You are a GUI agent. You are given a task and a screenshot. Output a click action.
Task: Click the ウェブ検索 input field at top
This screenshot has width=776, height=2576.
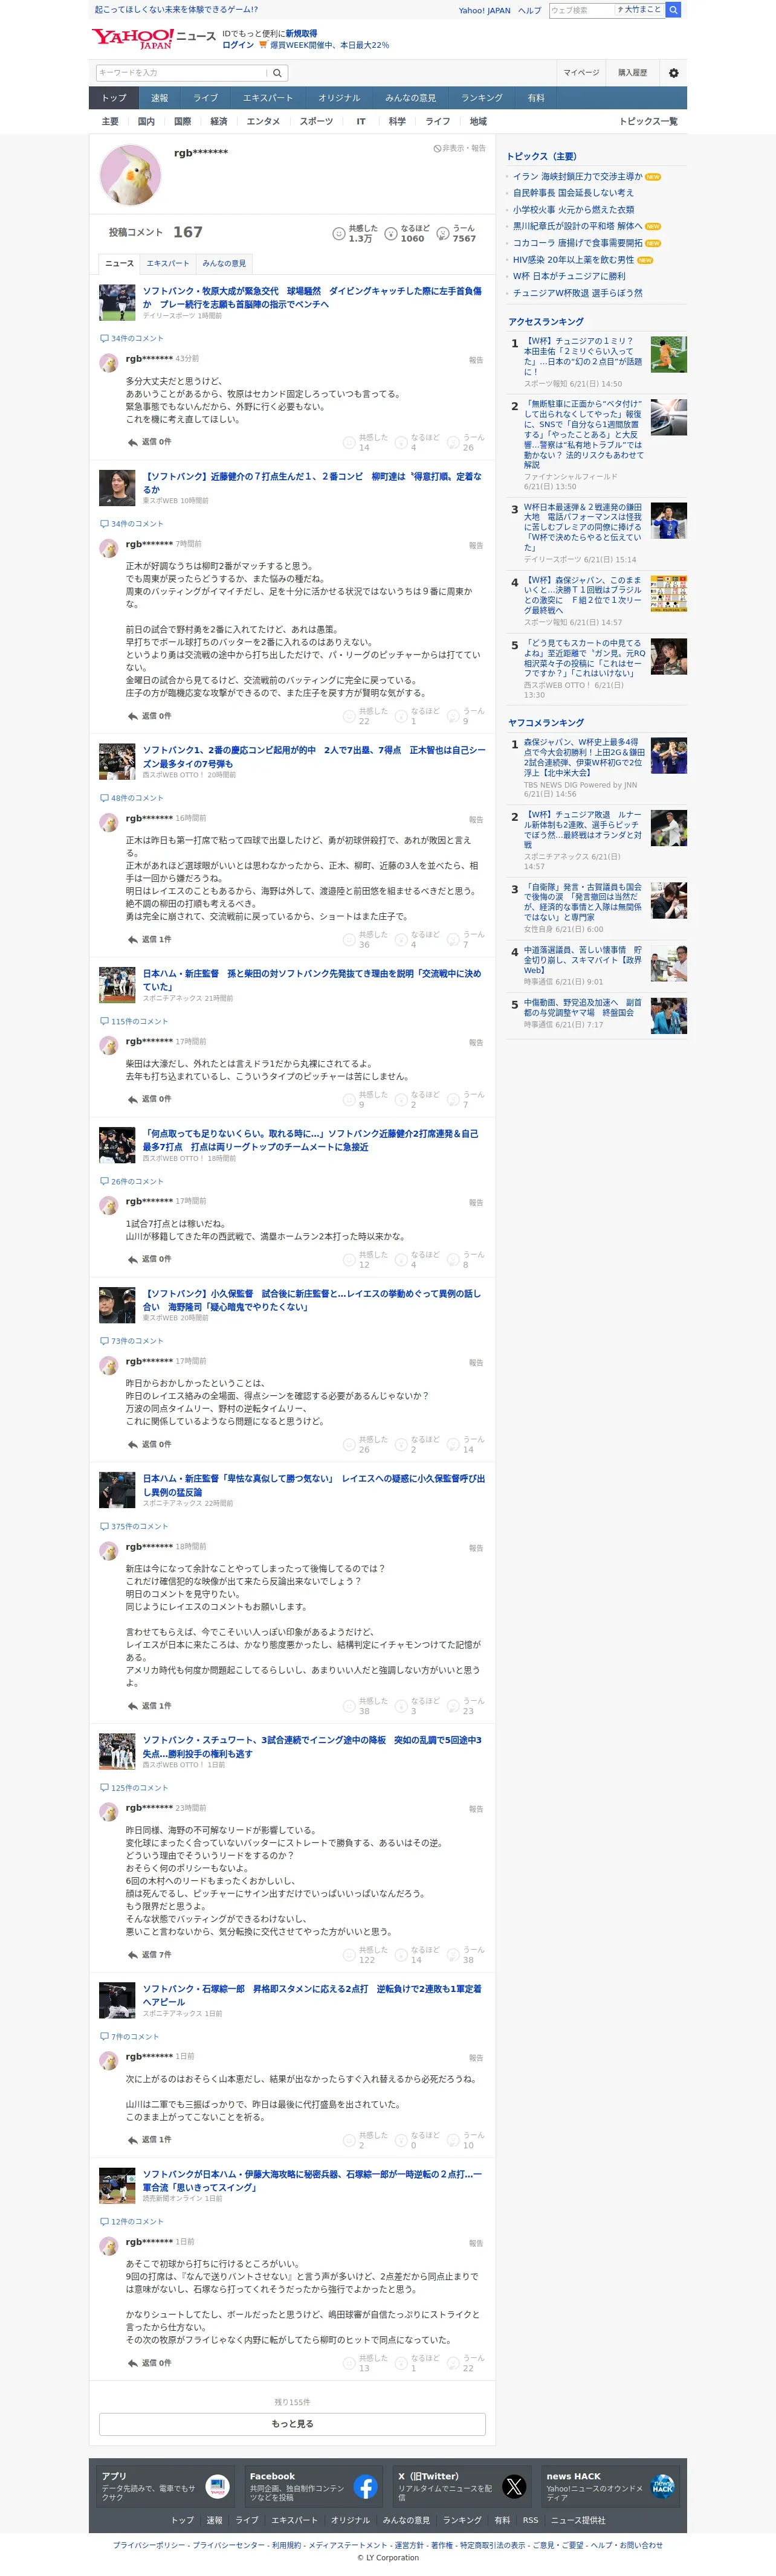[581, 10]
